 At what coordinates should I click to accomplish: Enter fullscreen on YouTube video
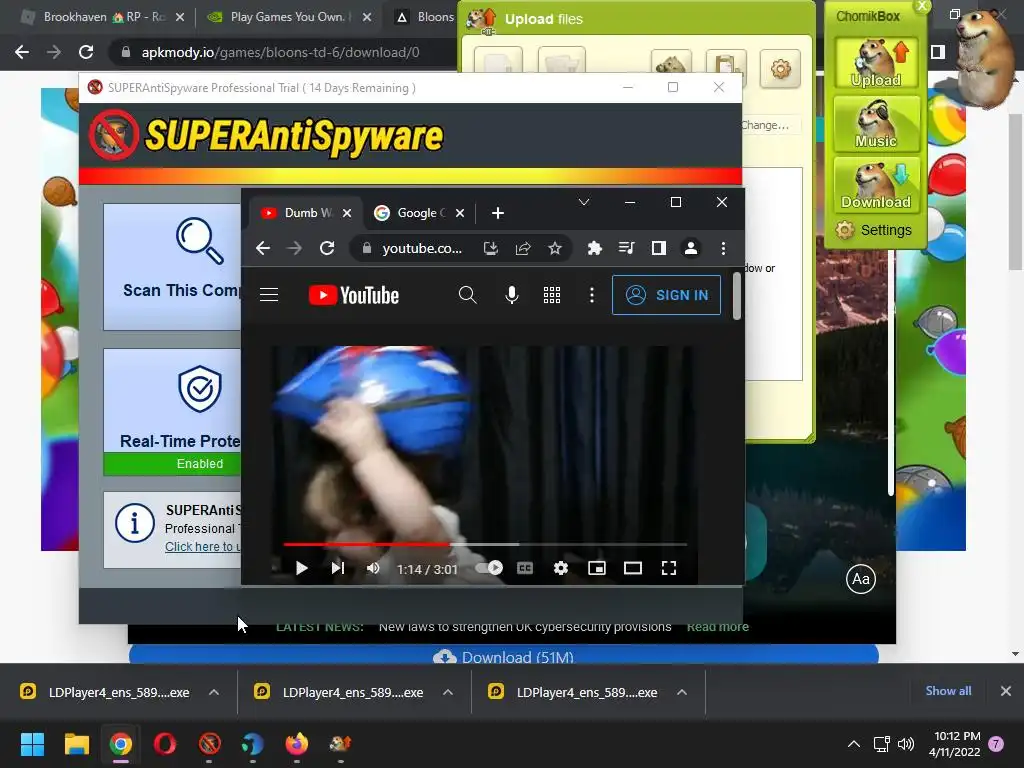click(x=668, y=568)
